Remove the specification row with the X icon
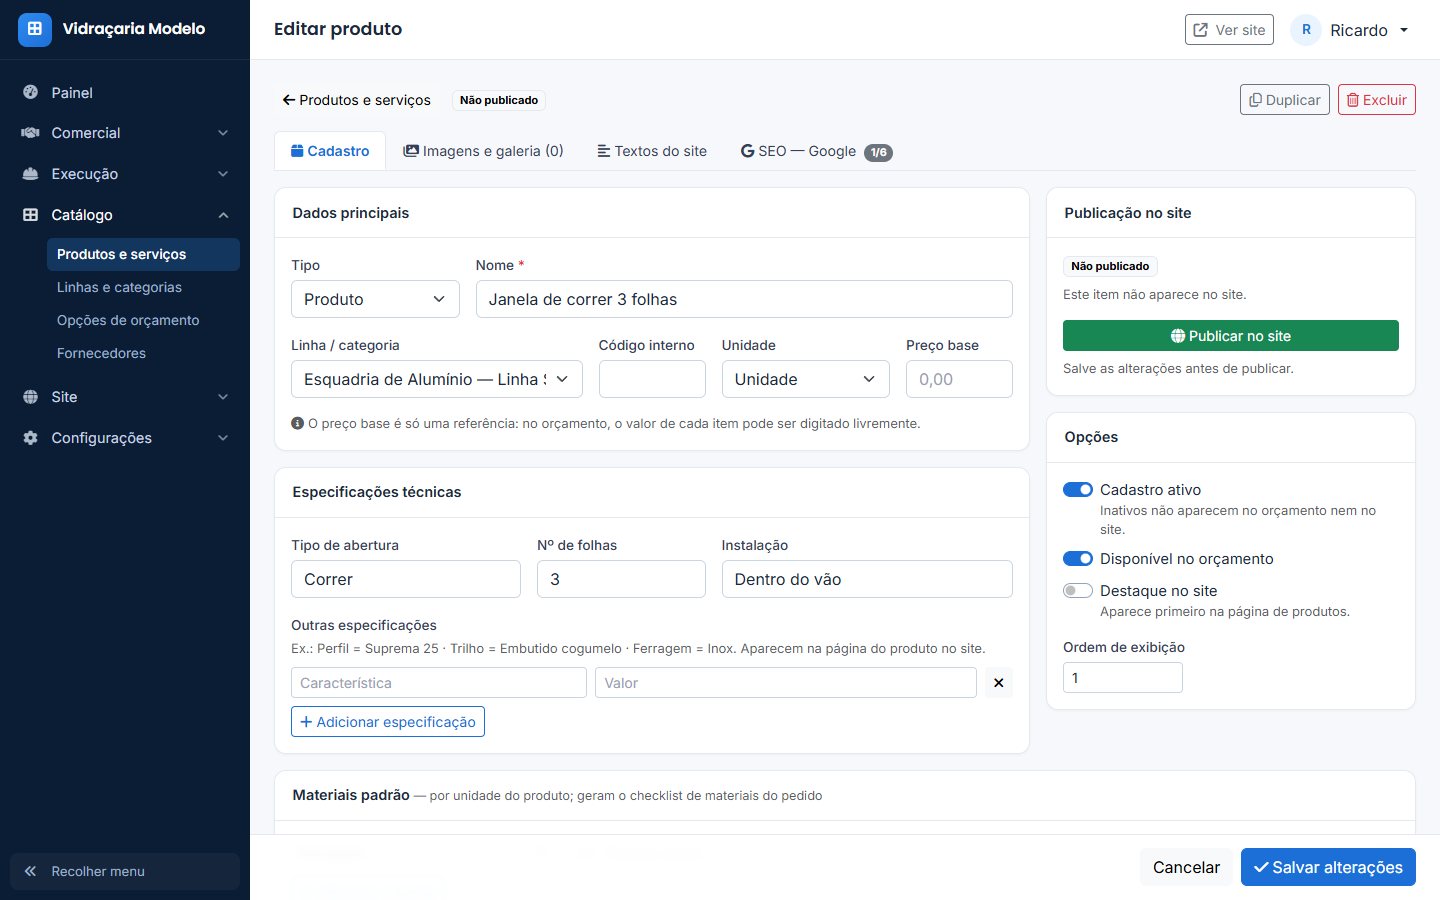Image resolution: width=1440 pixels, height=900 pixels. coord(998,683)
